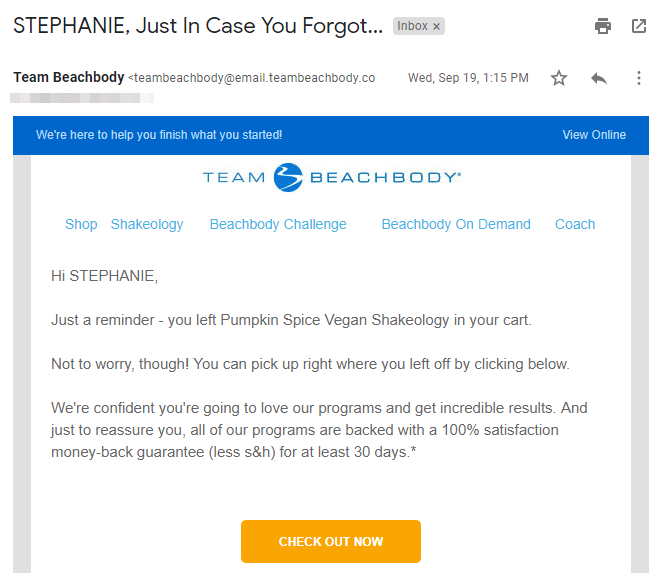Click View Online in the blue banner
661x573 pixels.
click(x=594, y=135)
